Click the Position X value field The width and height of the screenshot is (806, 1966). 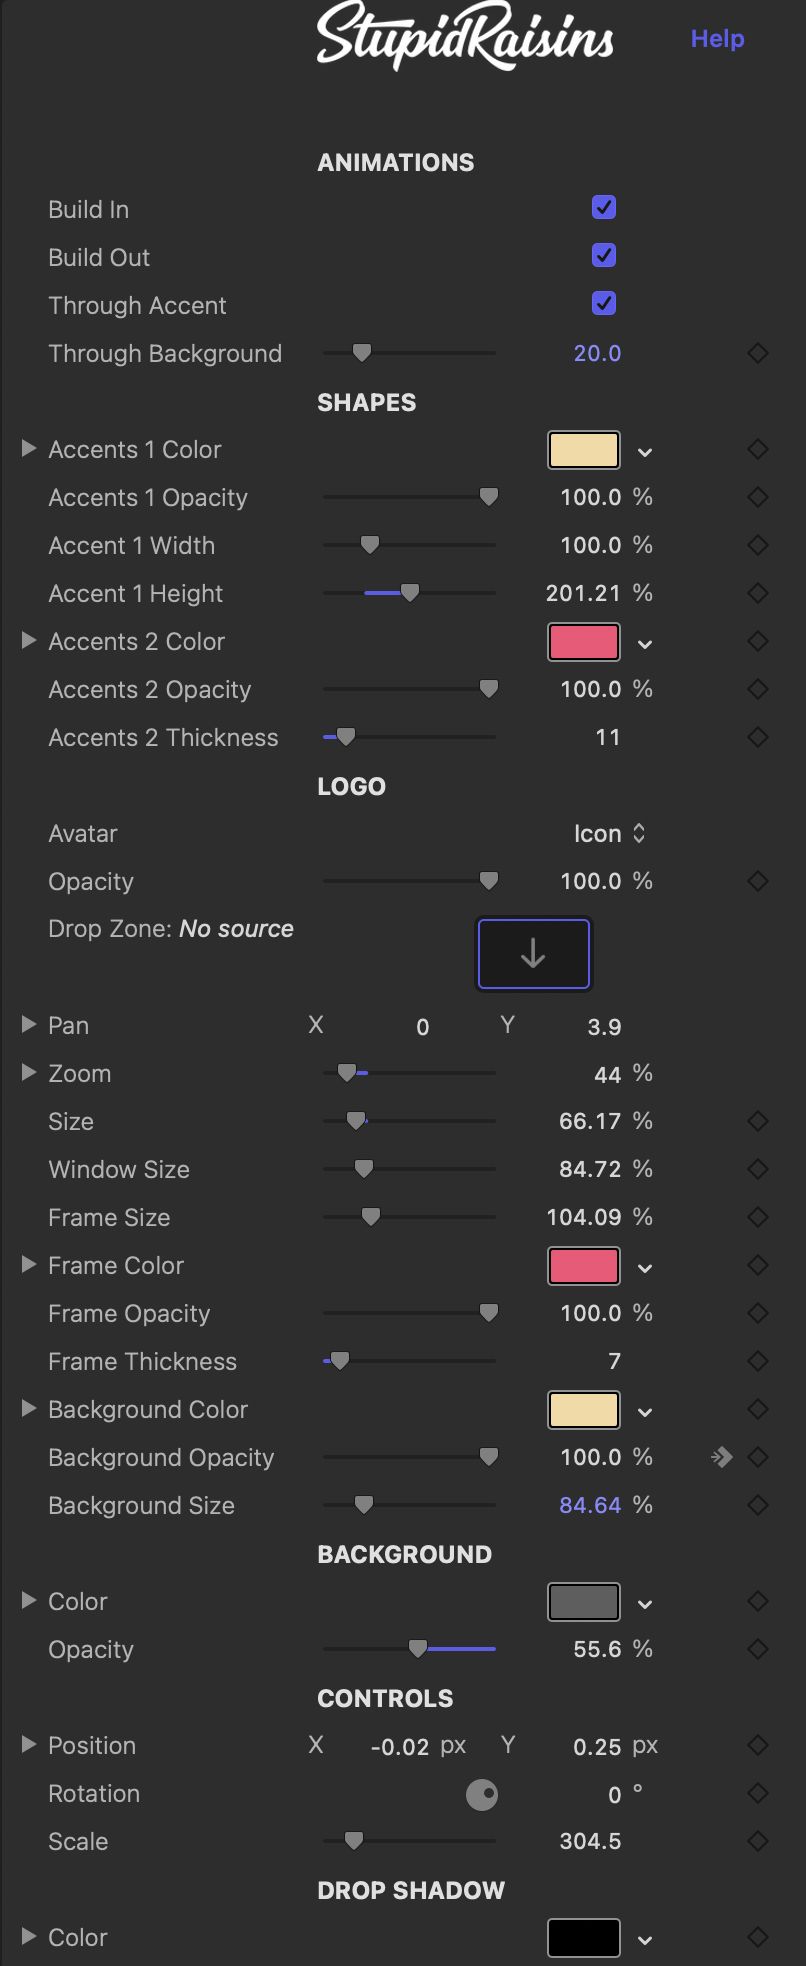tap(400, 1746)
